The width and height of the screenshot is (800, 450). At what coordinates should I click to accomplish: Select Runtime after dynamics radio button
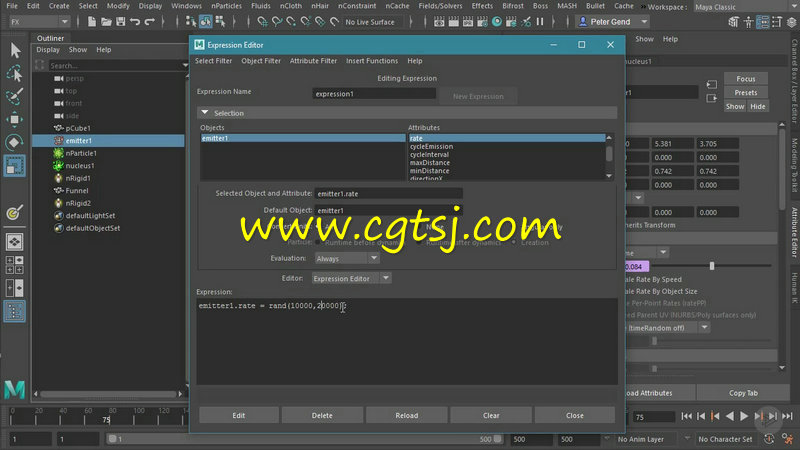pyautogui.click(x=419, y=242)
